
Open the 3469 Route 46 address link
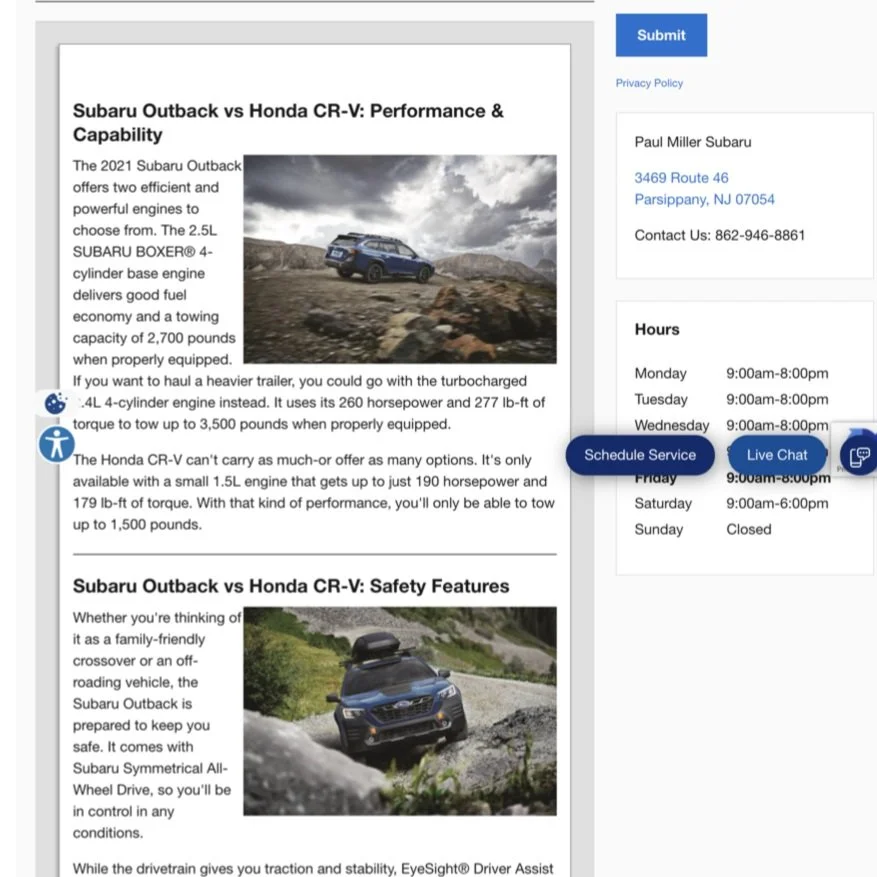click(x=681, y=178)
